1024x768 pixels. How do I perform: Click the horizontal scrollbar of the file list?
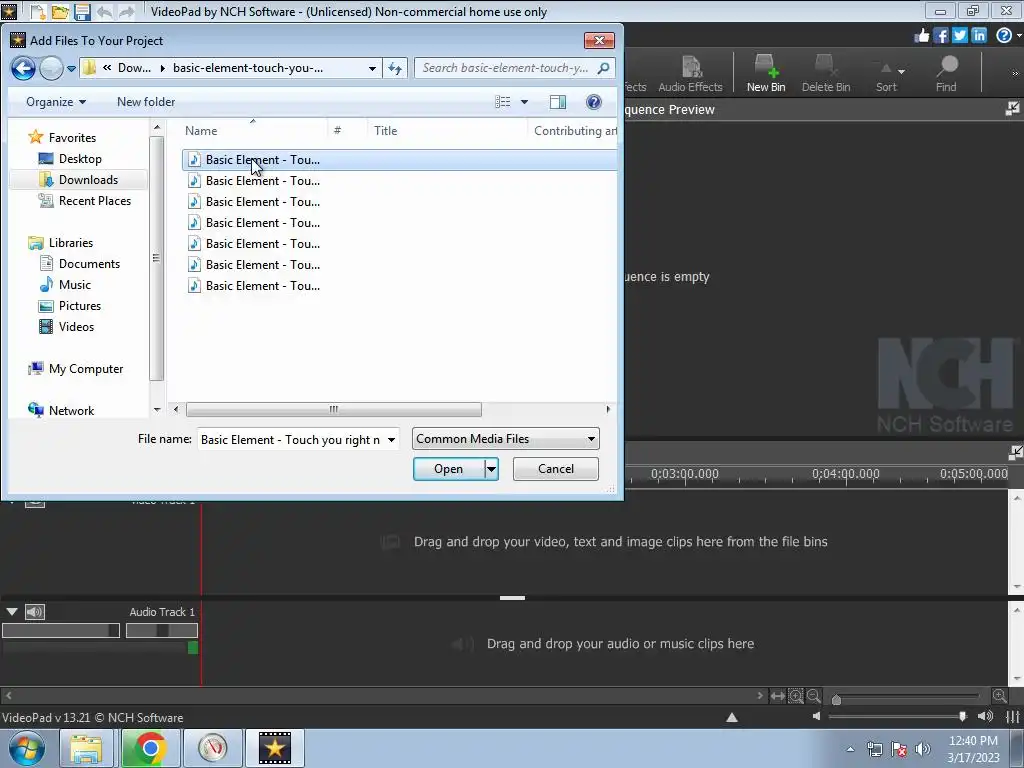[x=334, y=409]
